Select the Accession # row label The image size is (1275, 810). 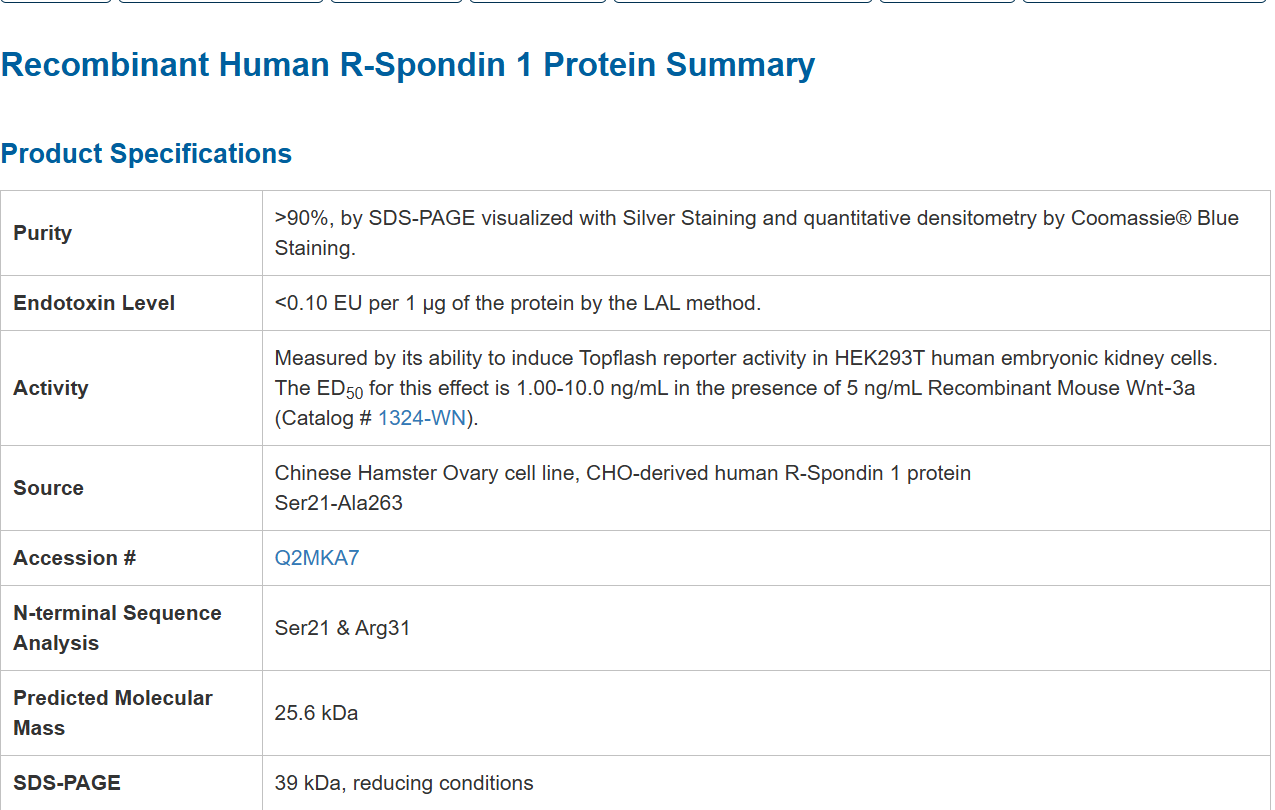pos(74,558)
